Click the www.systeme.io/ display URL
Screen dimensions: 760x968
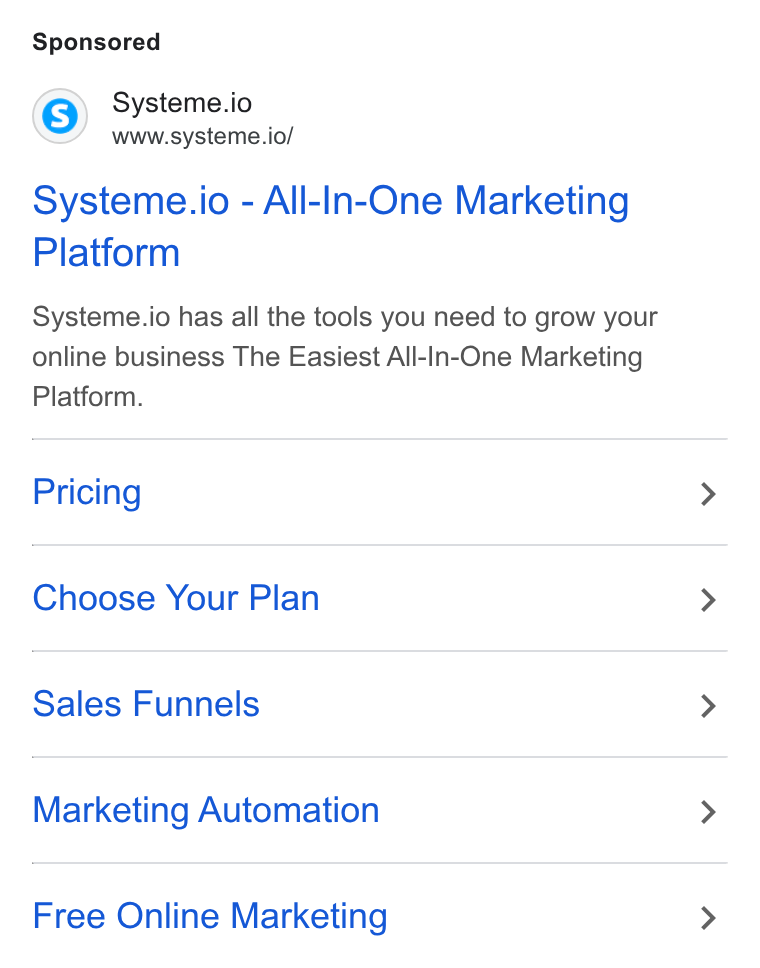point(203,136)
